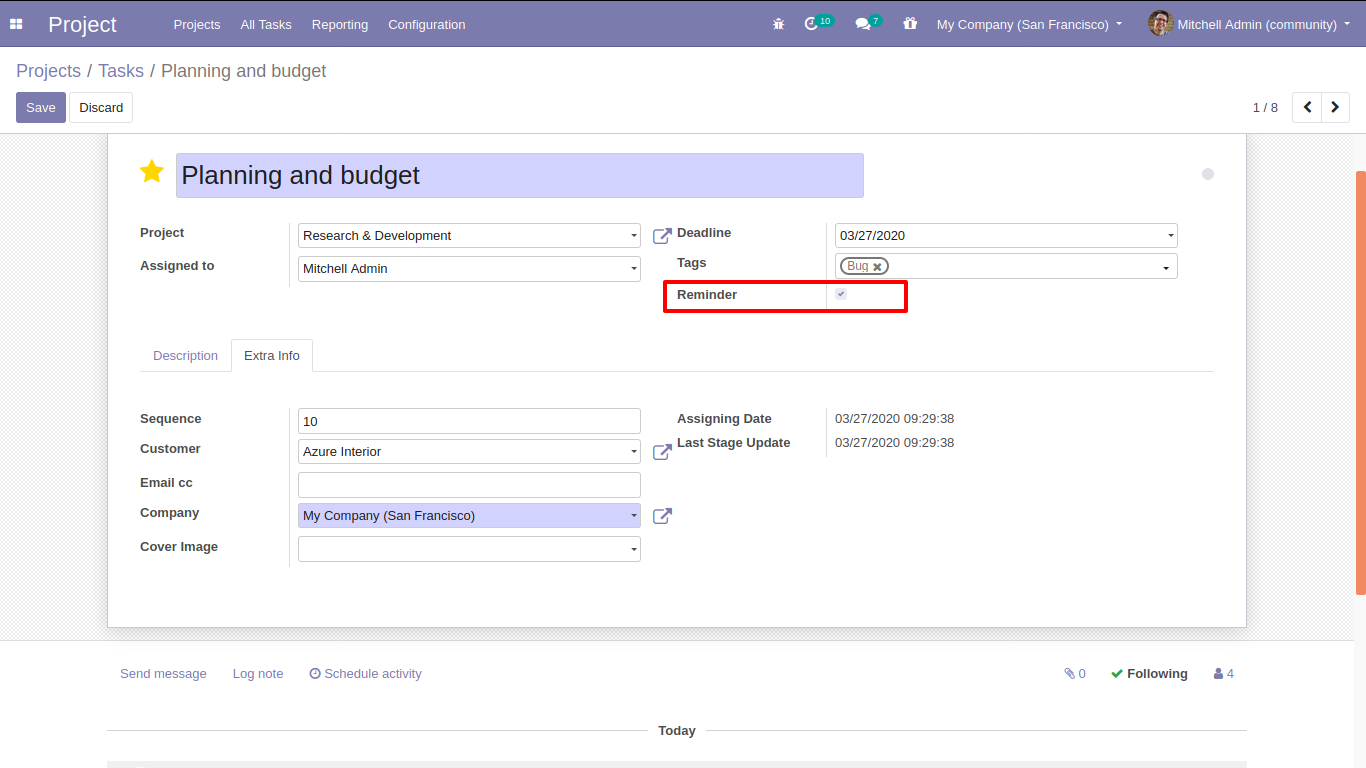Open the Reporting menu
This screenshot has width=1366, height=768.
[339, 24]
